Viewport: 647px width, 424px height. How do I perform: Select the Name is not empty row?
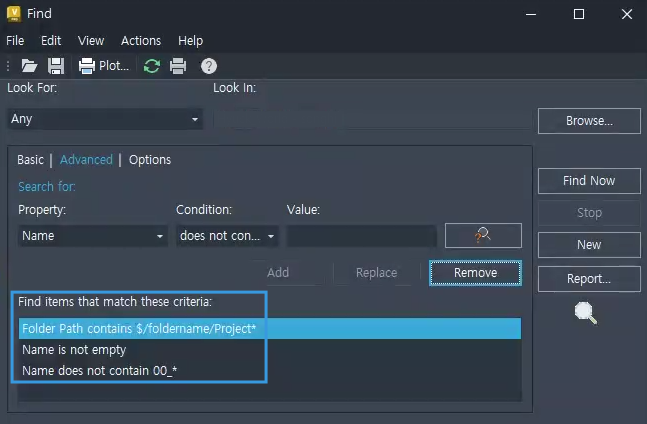(x=270, y=350)
